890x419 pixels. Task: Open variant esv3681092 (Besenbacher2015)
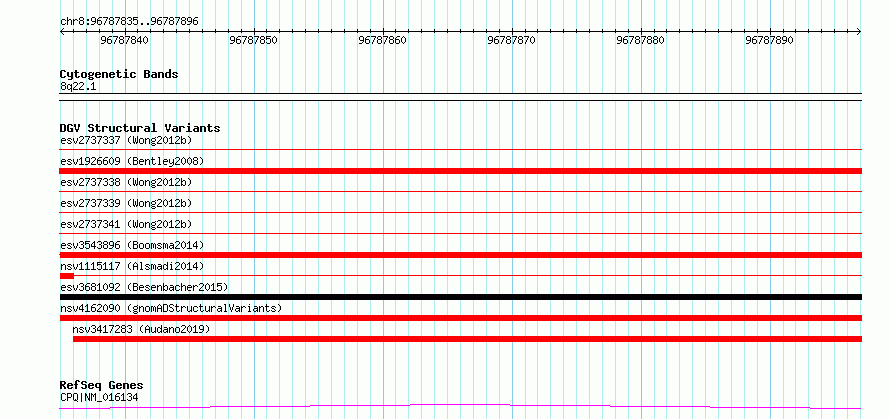tap(144, 287)
